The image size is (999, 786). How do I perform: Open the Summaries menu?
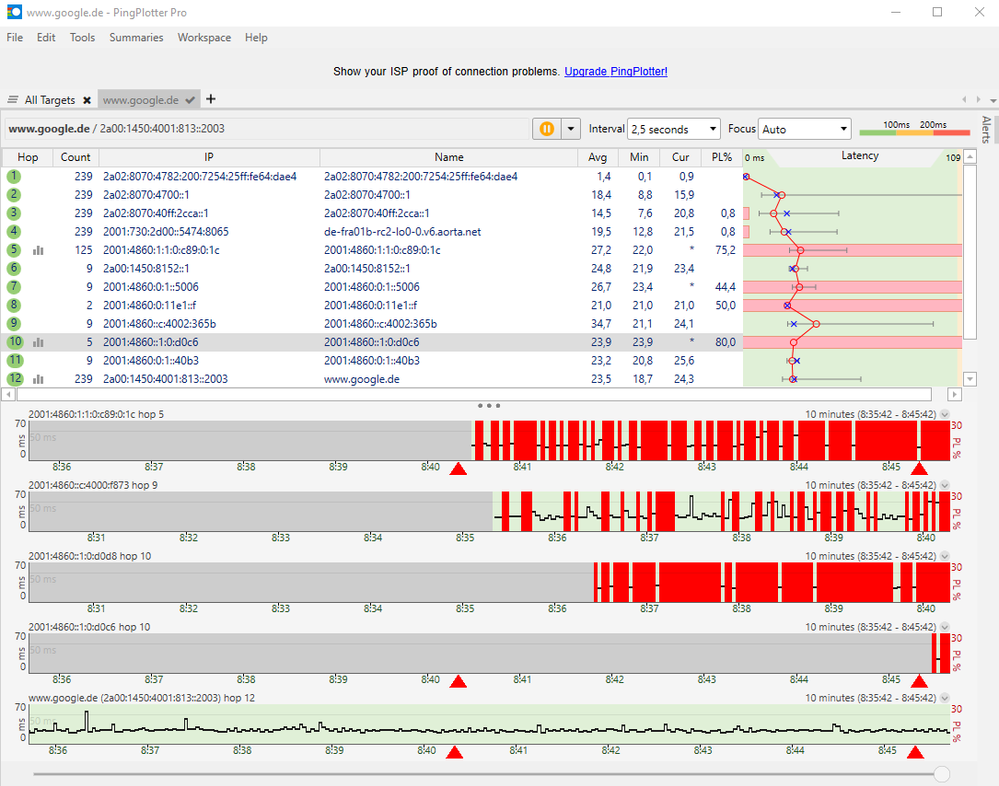[x=136, y=38]
